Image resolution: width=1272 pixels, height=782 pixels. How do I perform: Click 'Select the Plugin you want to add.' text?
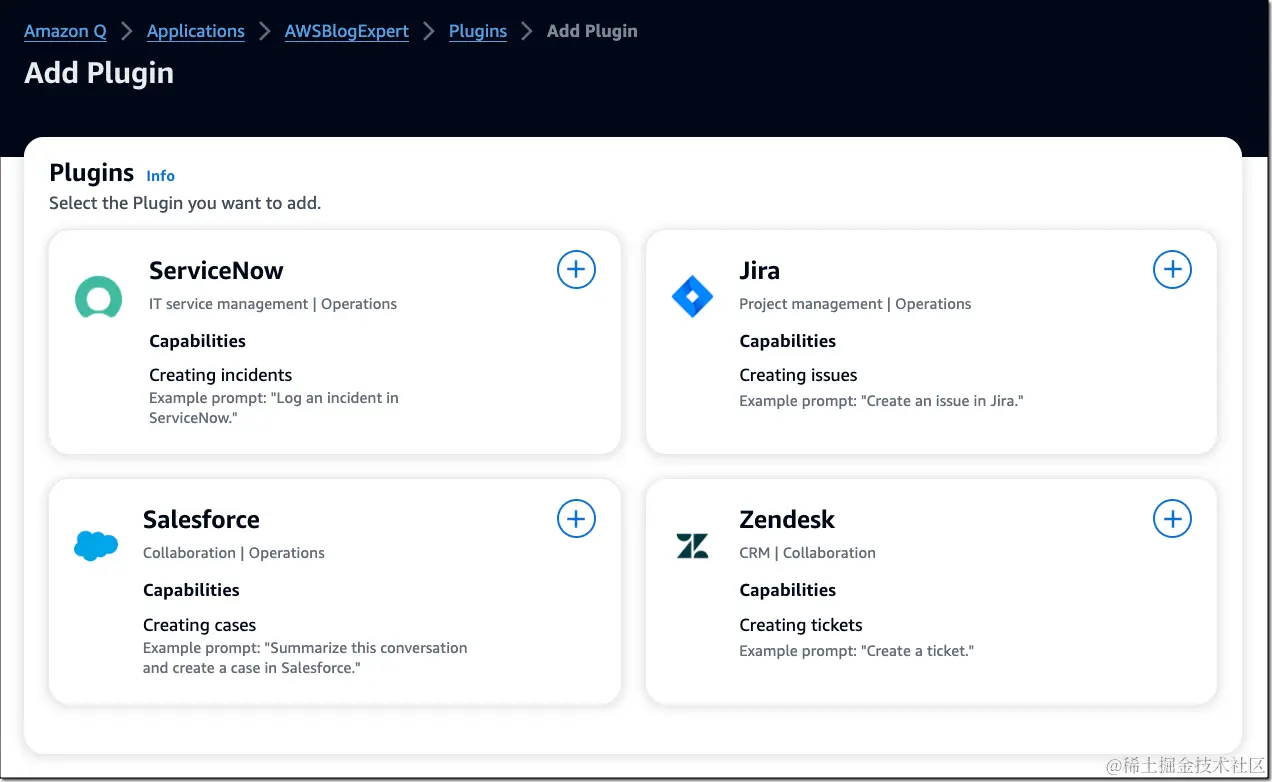tap(185, 203)
